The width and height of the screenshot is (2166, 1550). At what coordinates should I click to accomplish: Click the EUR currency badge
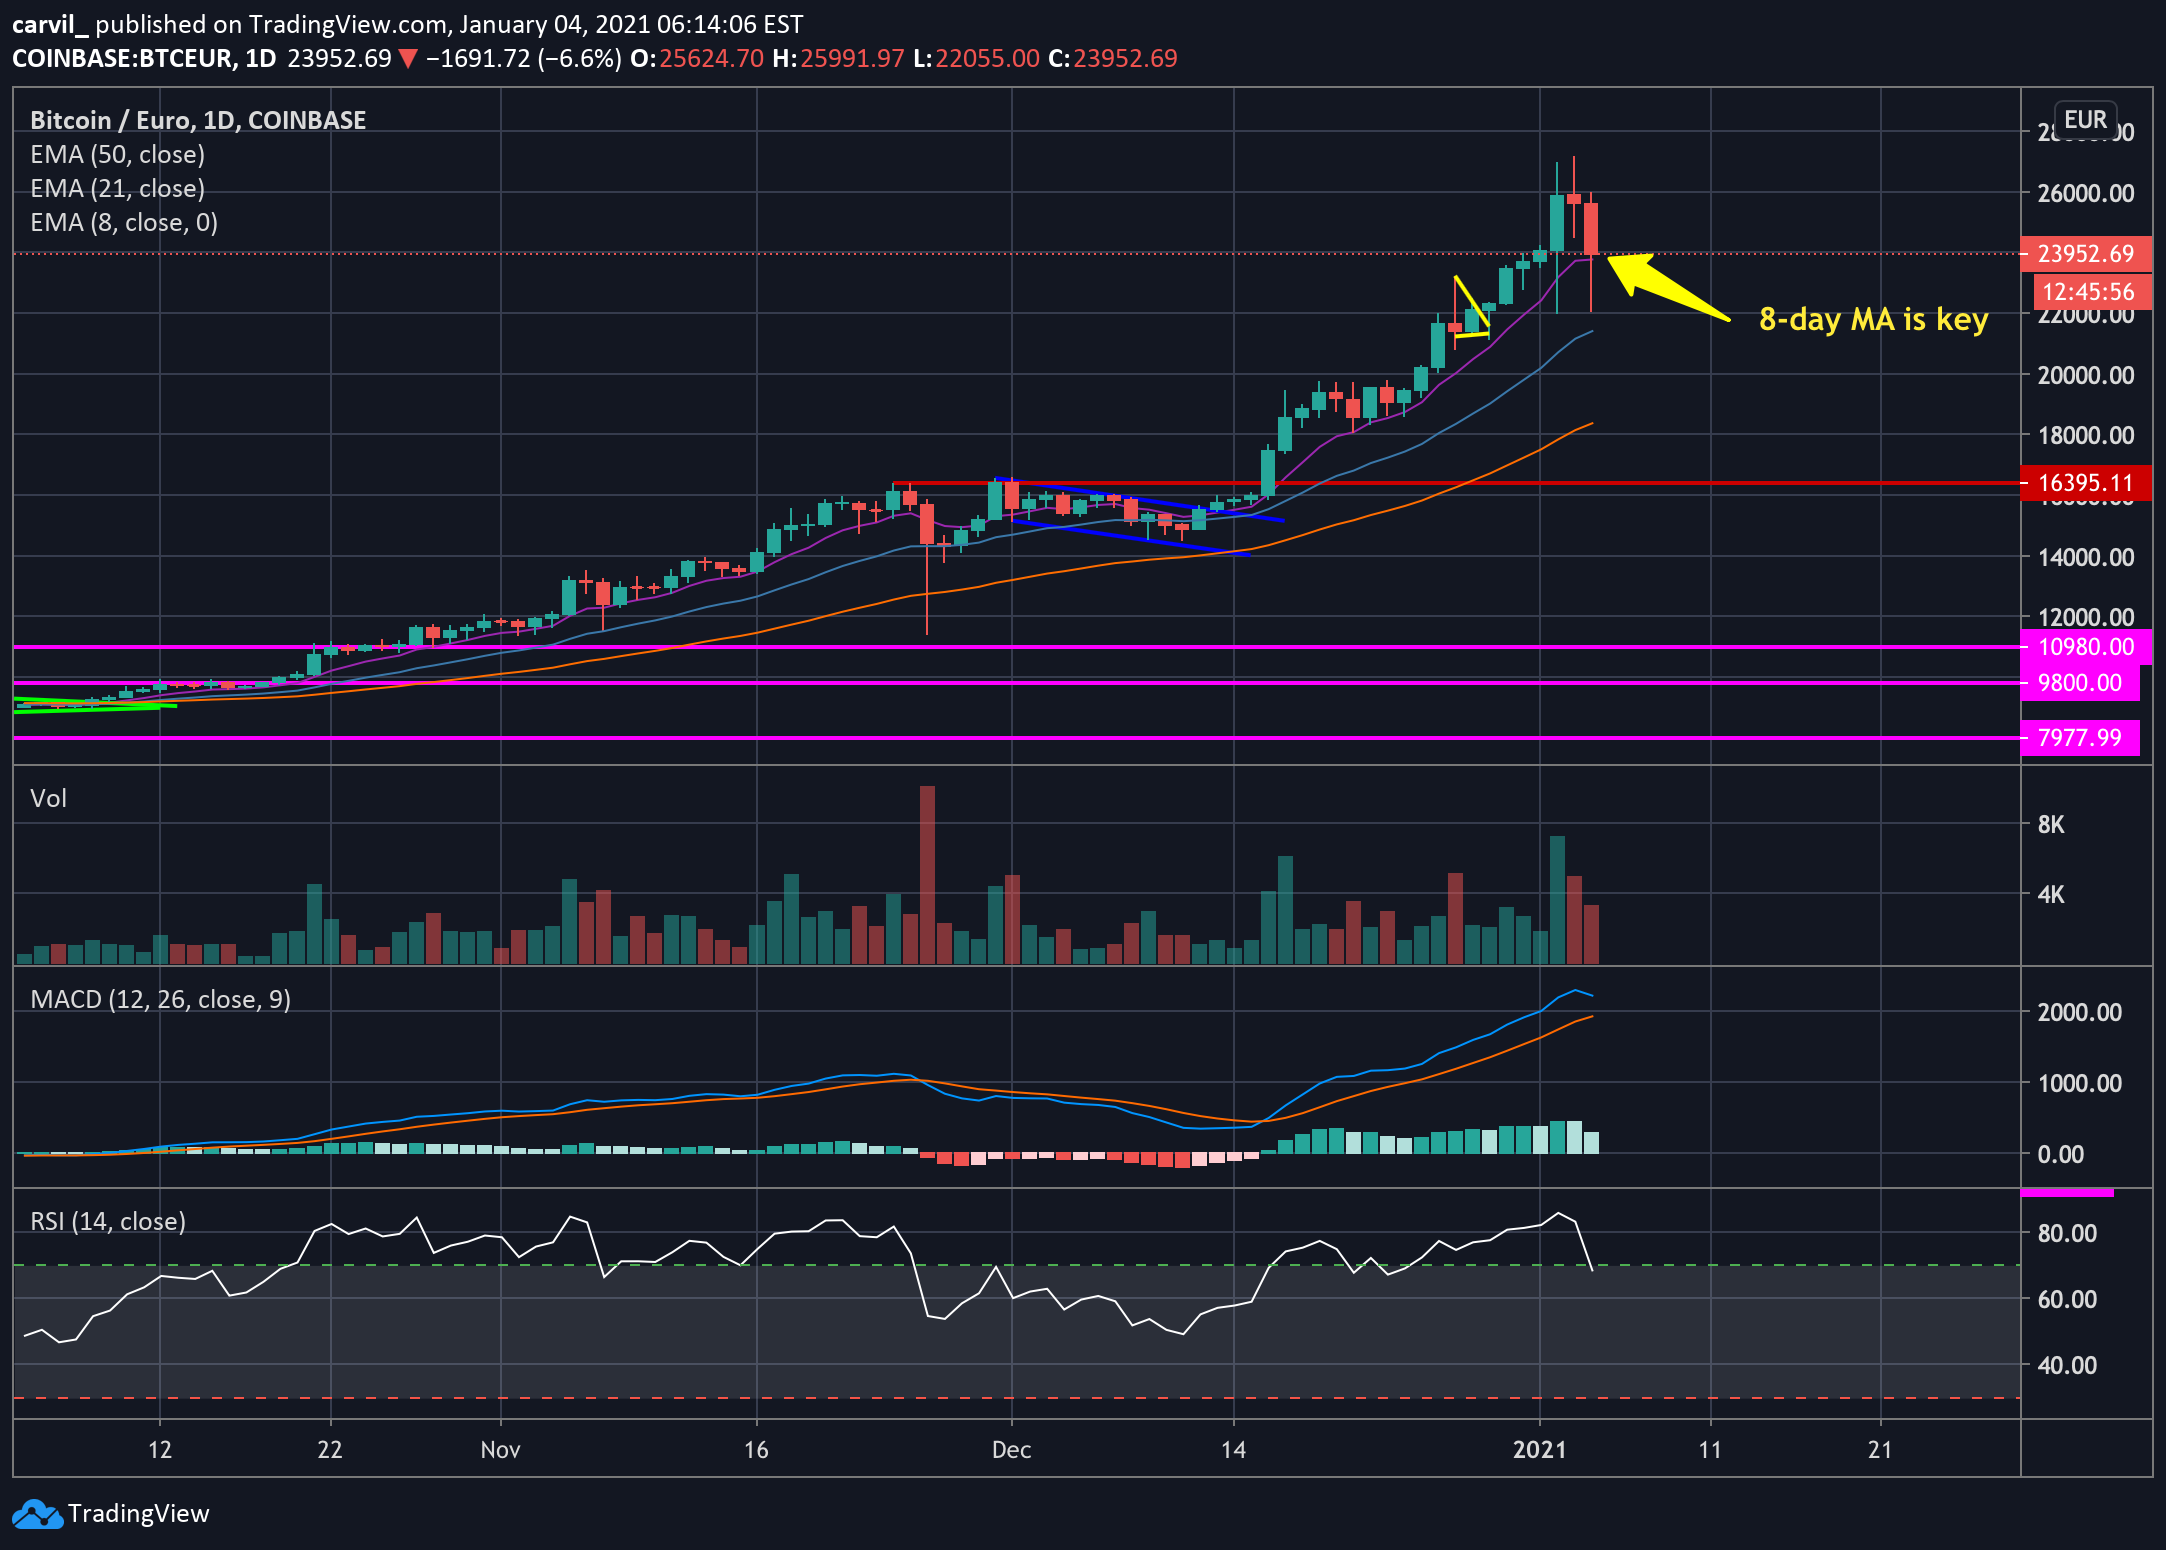[x=2085, y=120]
